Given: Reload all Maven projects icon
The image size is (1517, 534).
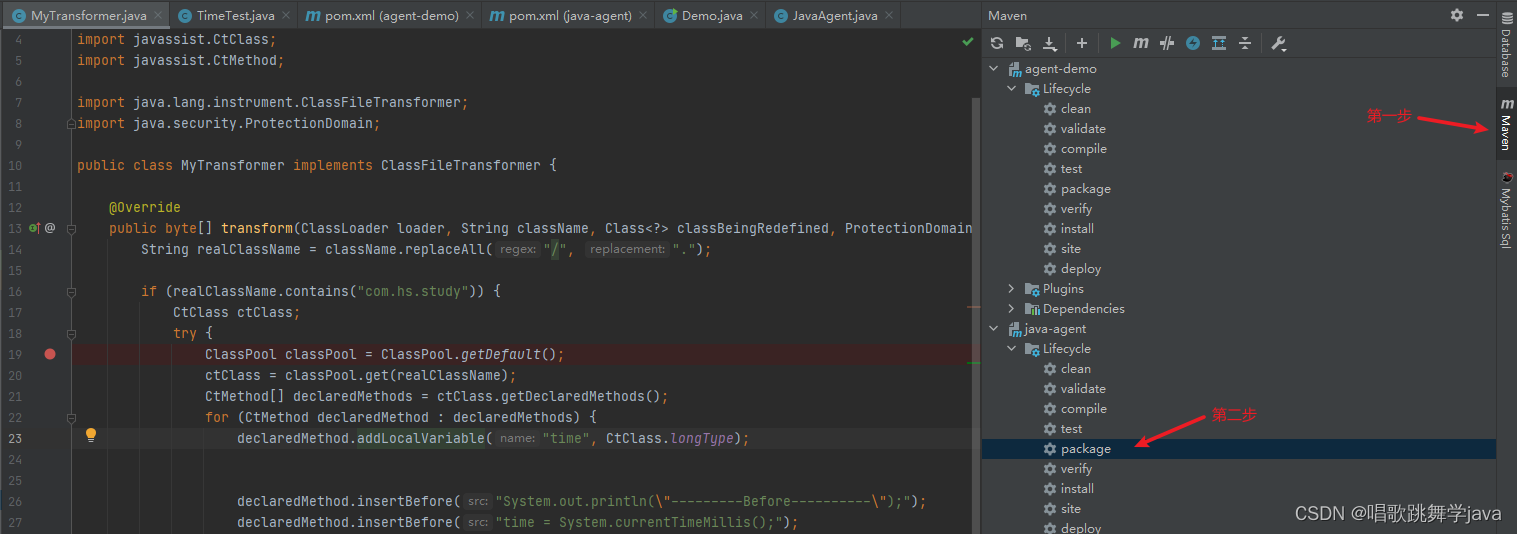Looking at the screenshot, I should point(996,43).
